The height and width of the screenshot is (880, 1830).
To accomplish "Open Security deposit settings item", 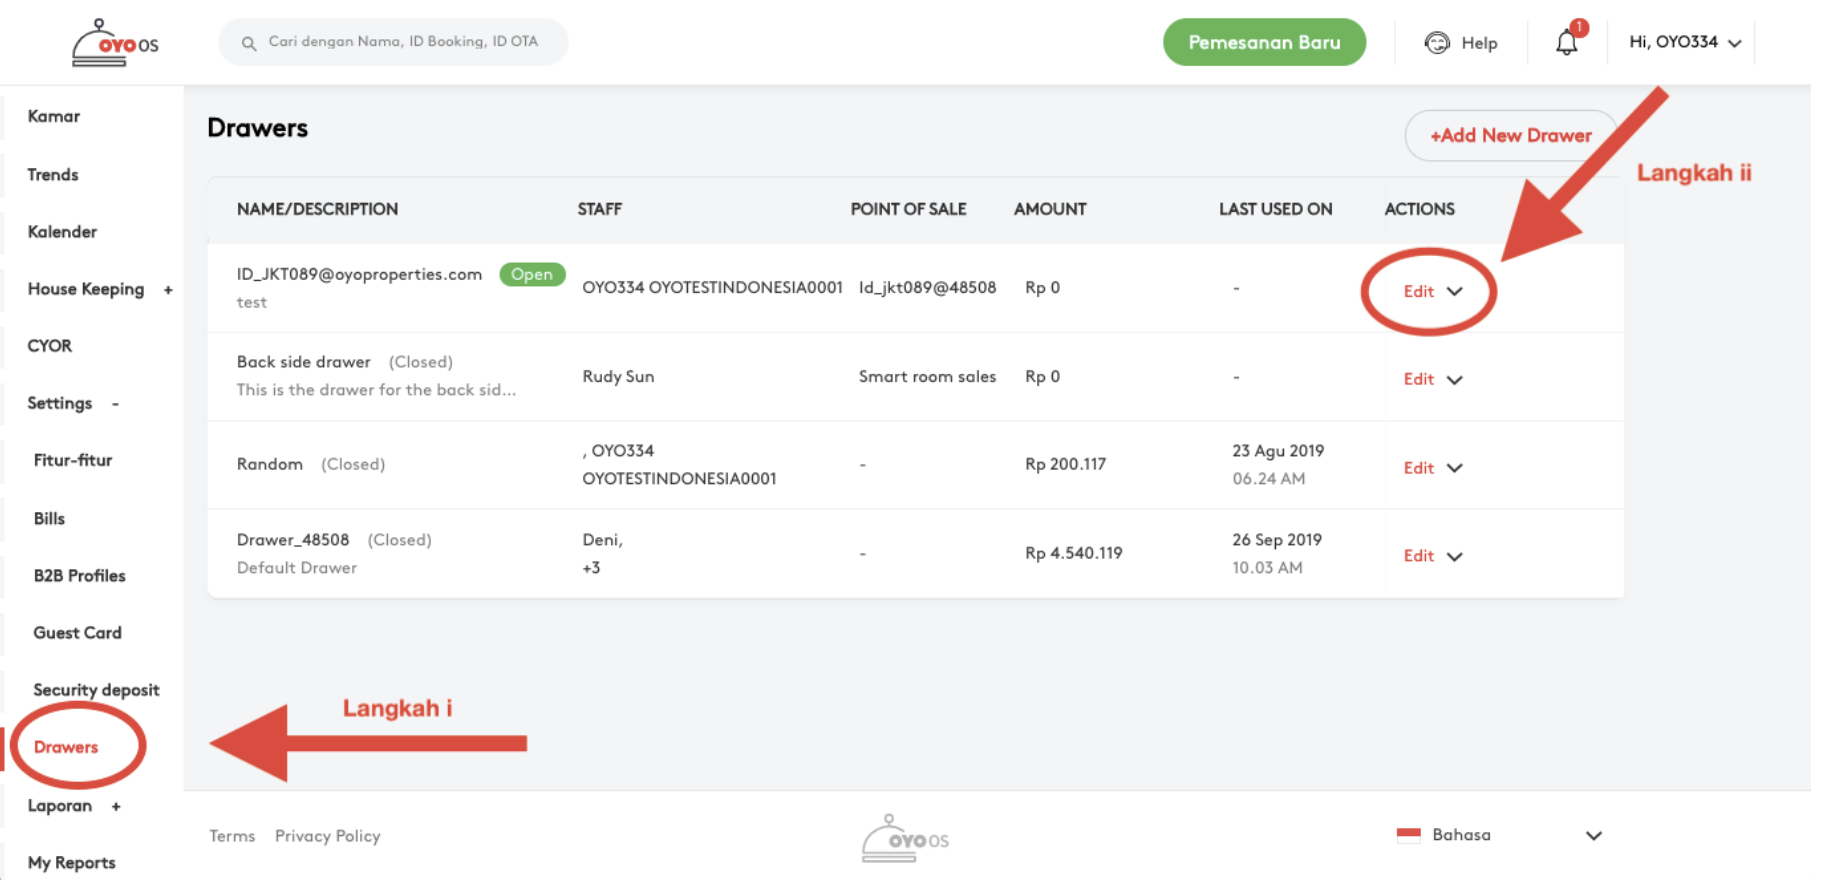I will tap(96, 690).
